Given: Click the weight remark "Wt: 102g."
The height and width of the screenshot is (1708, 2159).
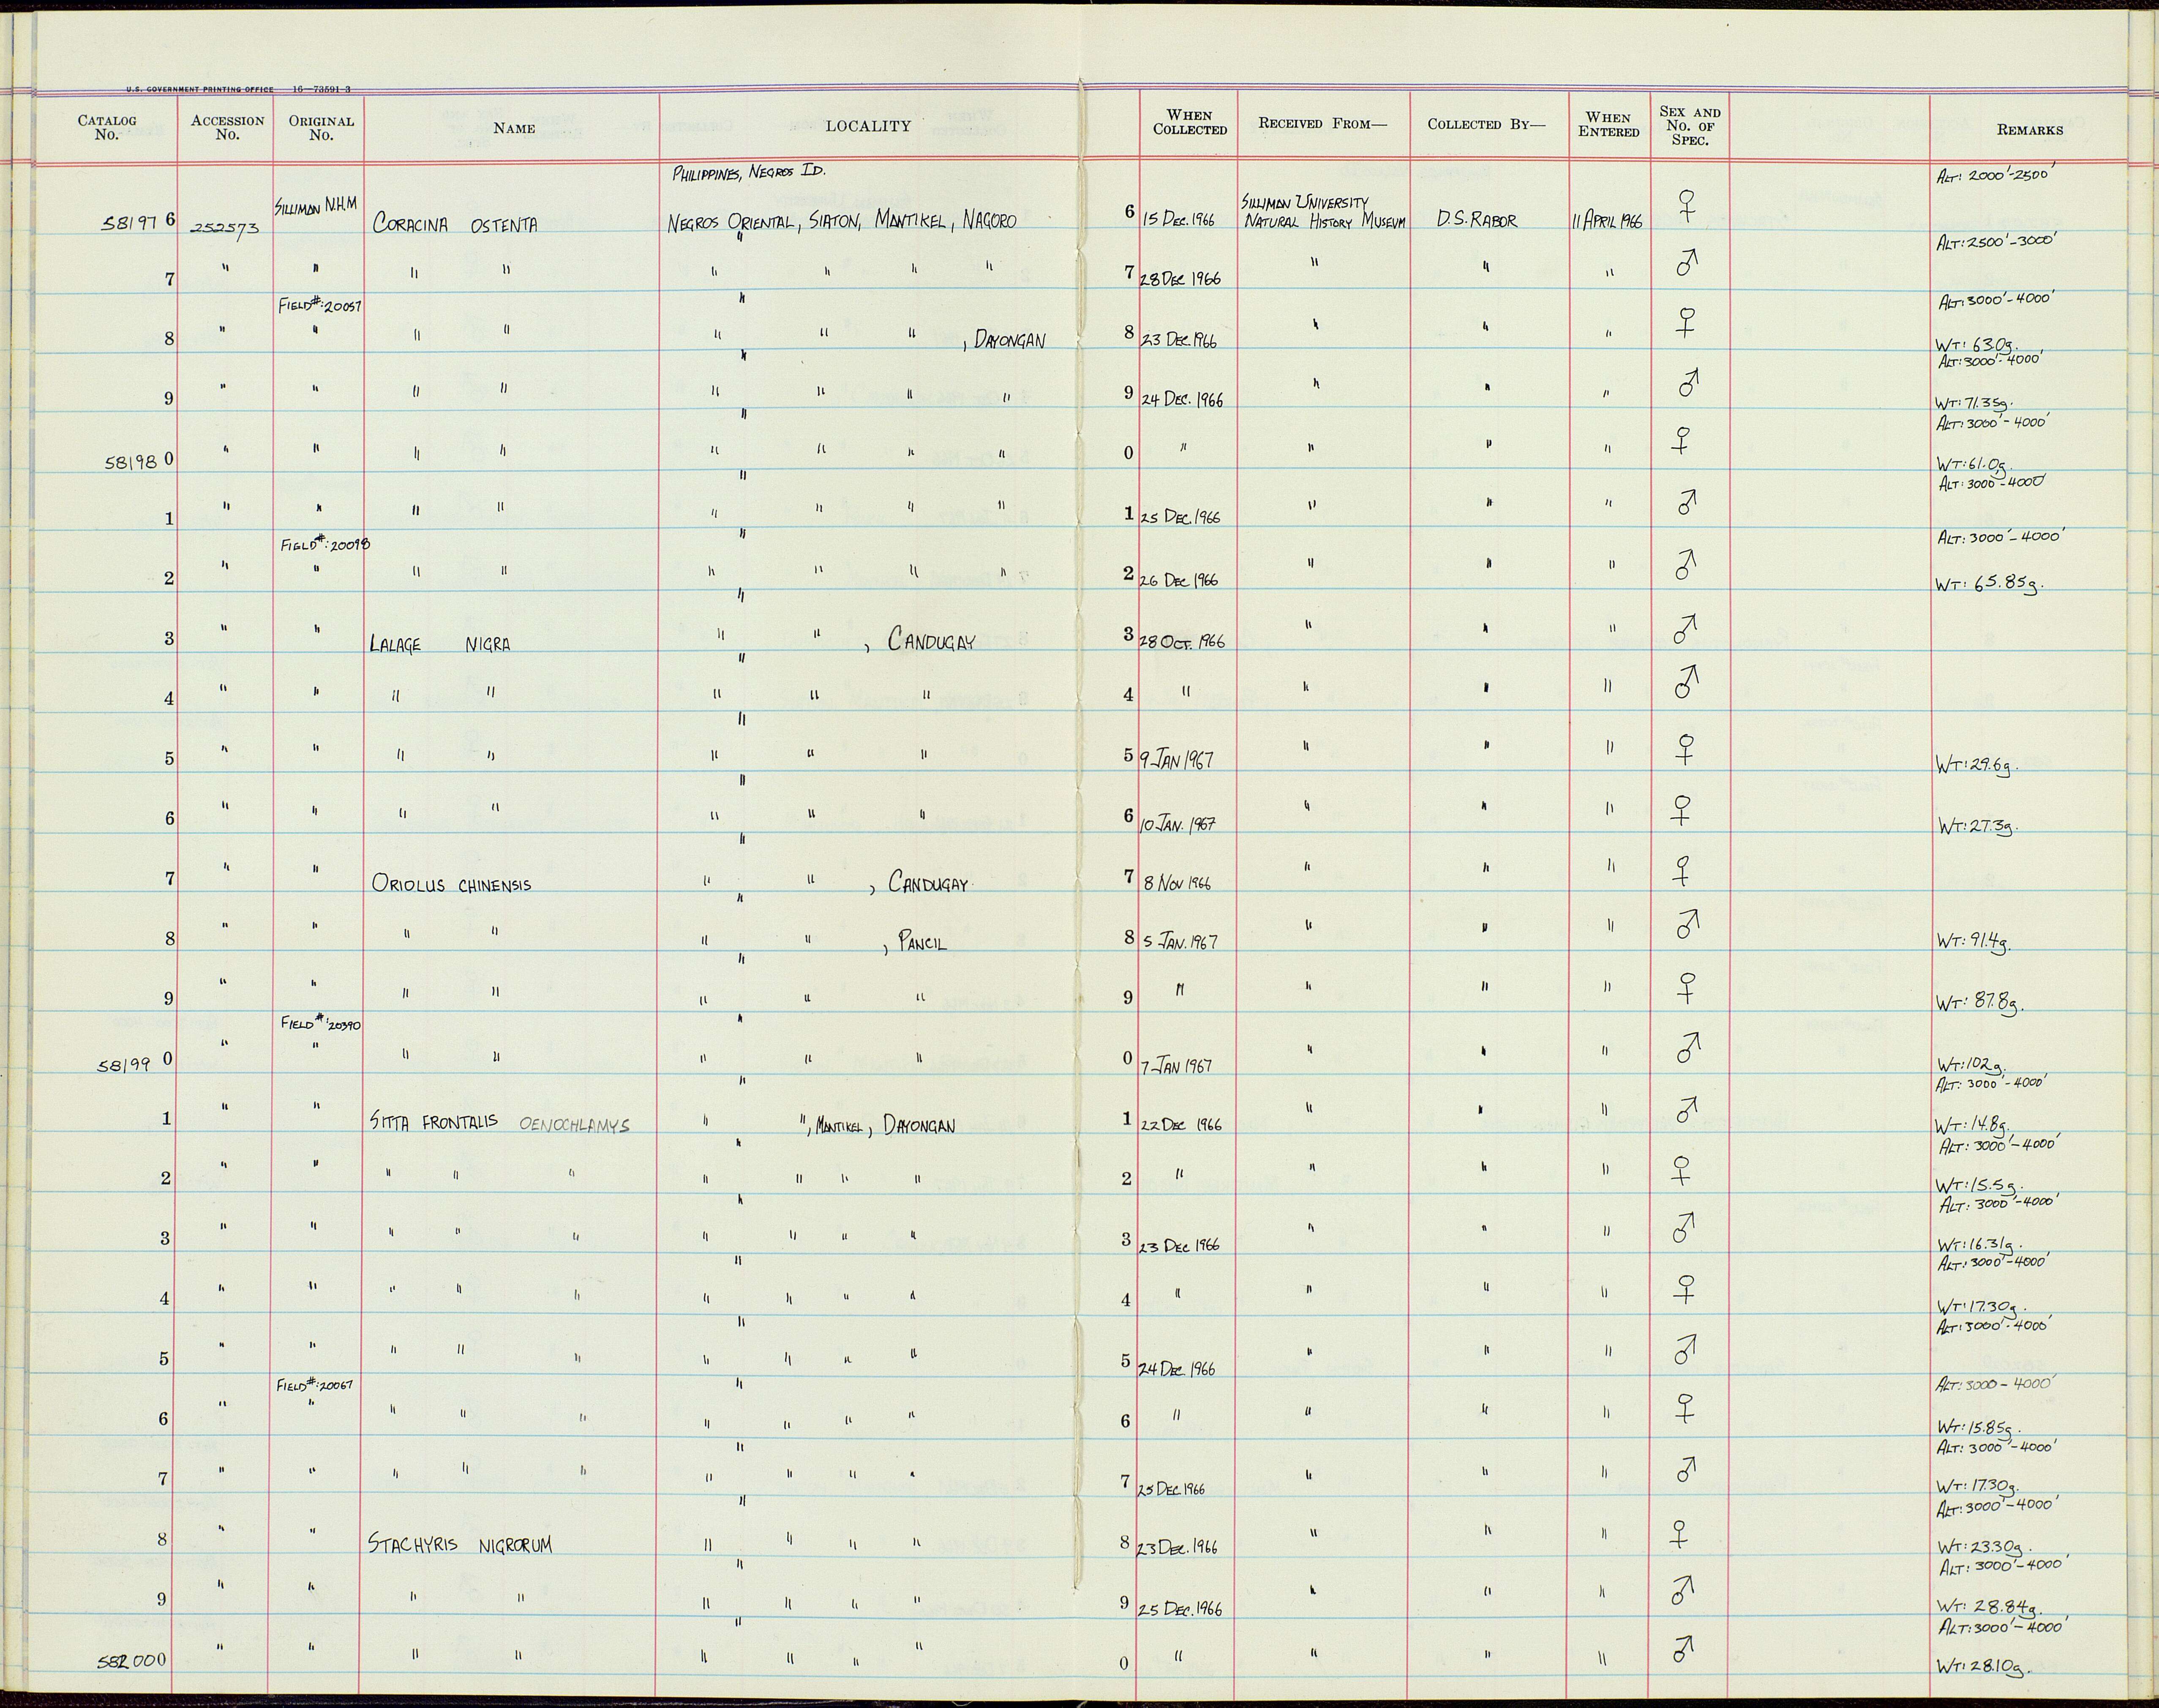Looking at the screenshot, I should (x=1970, y=1065).
